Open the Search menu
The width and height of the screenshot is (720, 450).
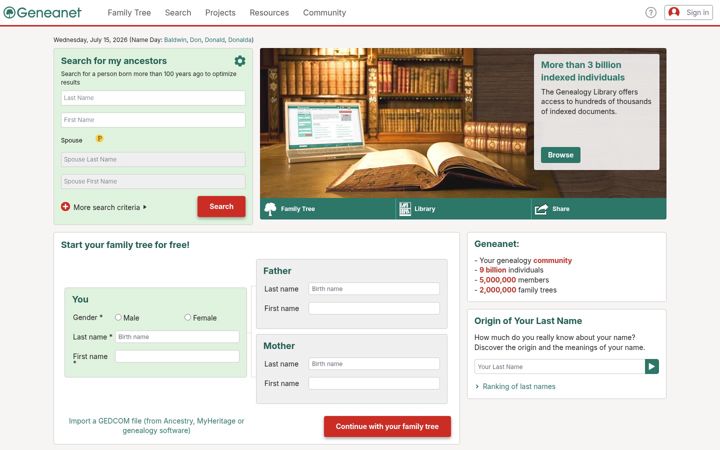[178, 13]
